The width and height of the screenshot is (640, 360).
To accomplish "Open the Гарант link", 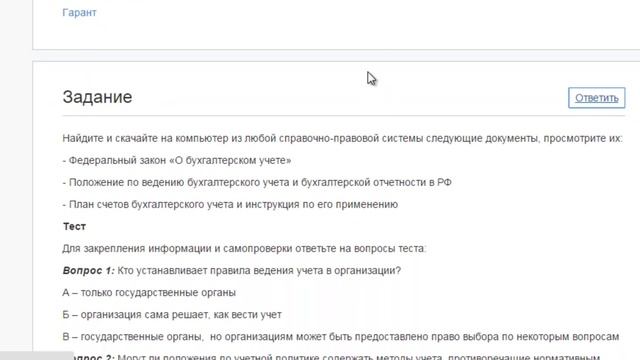I will [79, 13].
